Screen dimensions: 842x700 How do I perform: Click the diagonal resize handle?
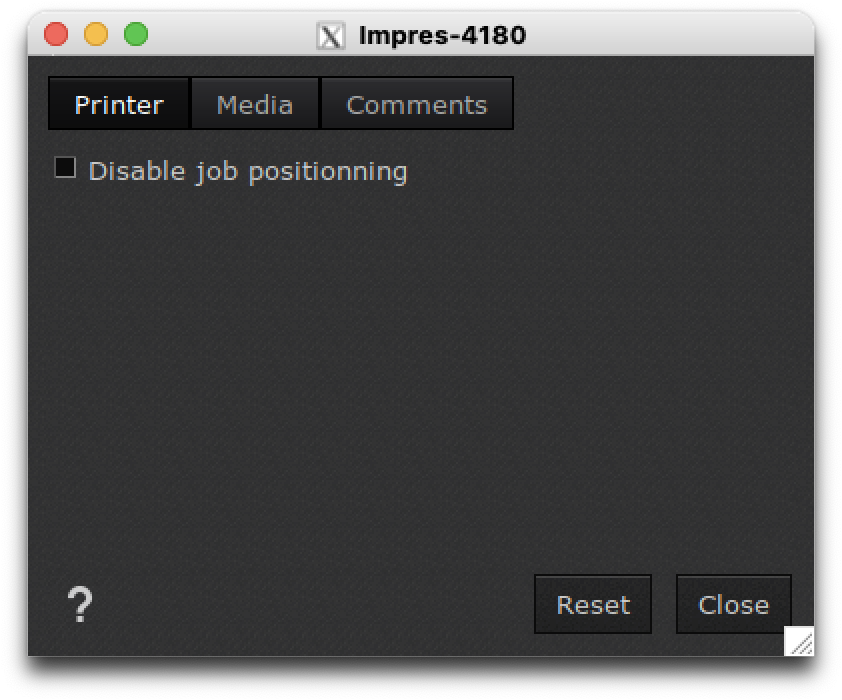798,641
